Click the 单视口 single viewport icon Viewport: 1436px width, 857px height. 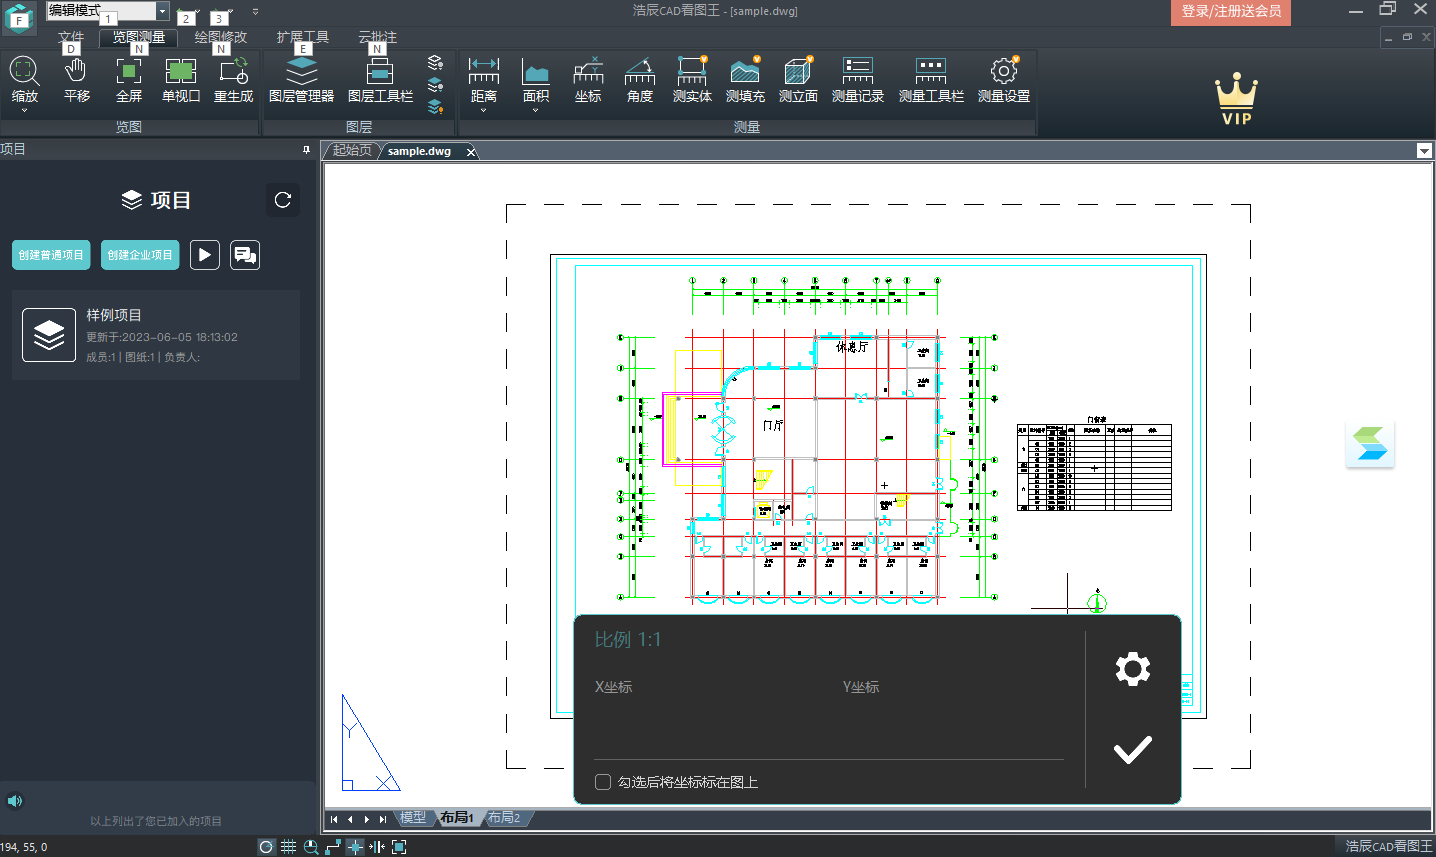pos(181,80)
